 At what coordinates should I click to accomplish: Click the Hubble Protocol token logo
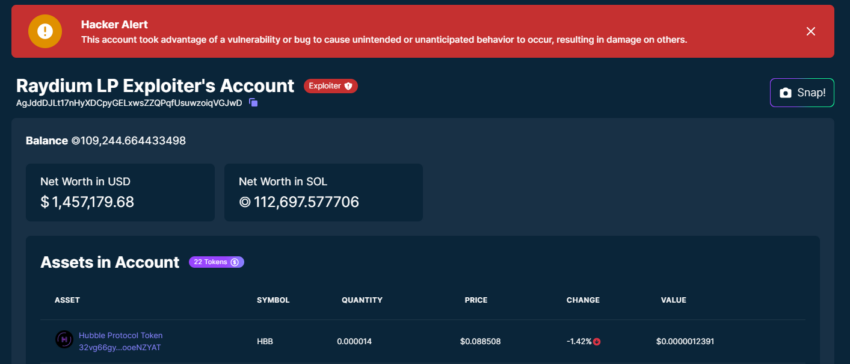tap(64, 340)
